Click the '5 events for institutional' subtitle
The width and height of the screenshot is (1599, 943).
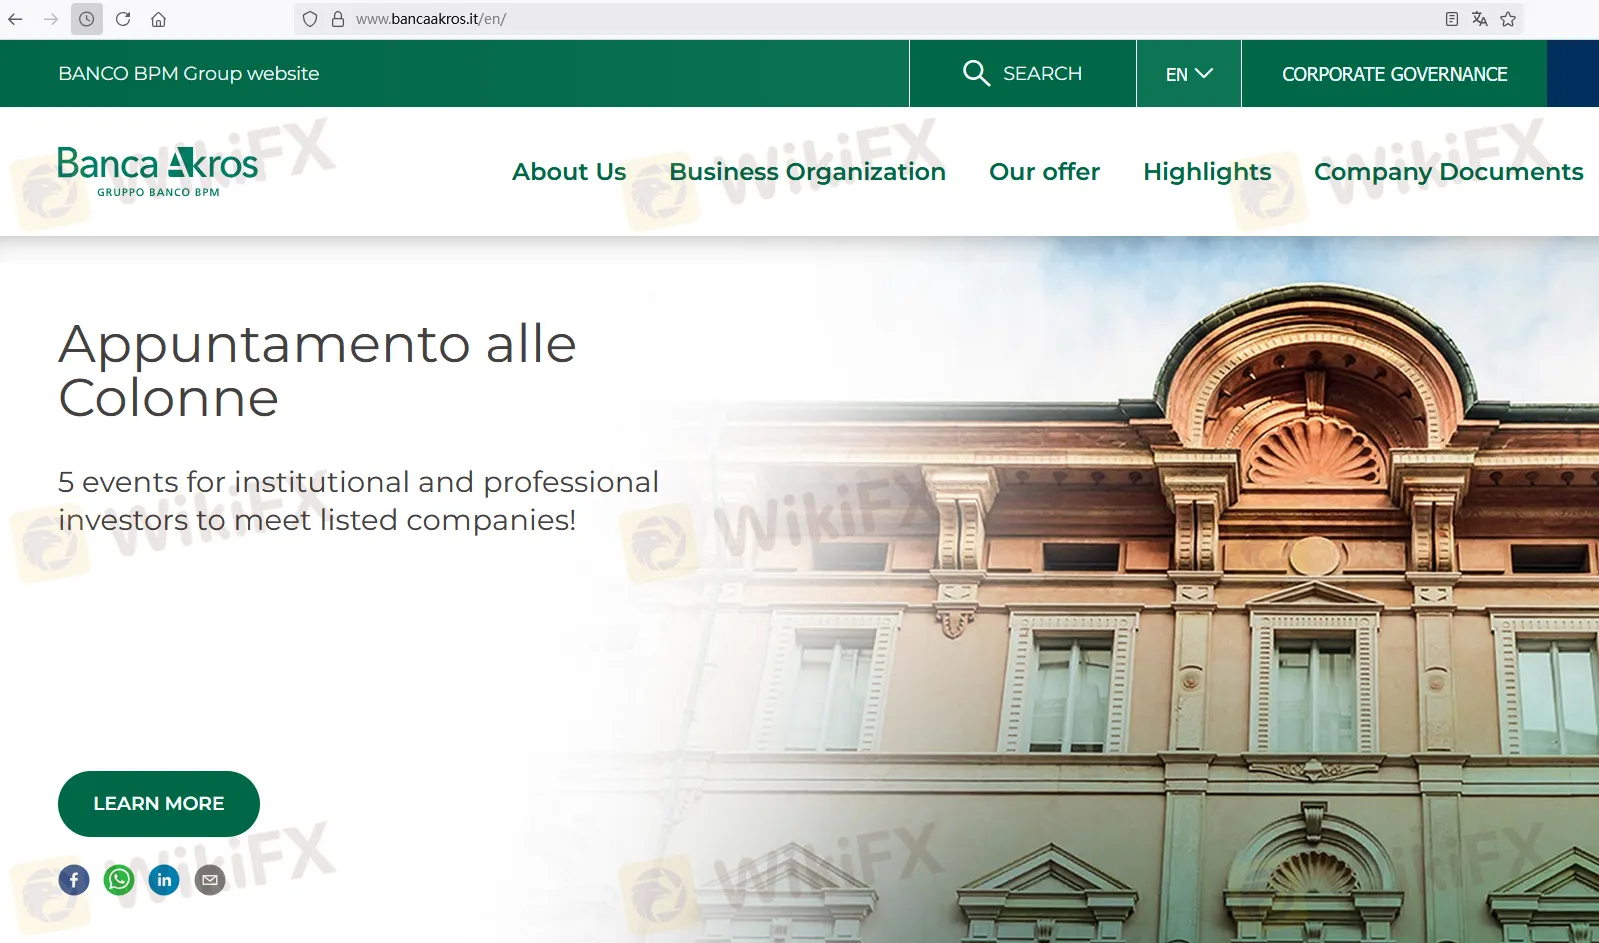[x=358, y=501]
